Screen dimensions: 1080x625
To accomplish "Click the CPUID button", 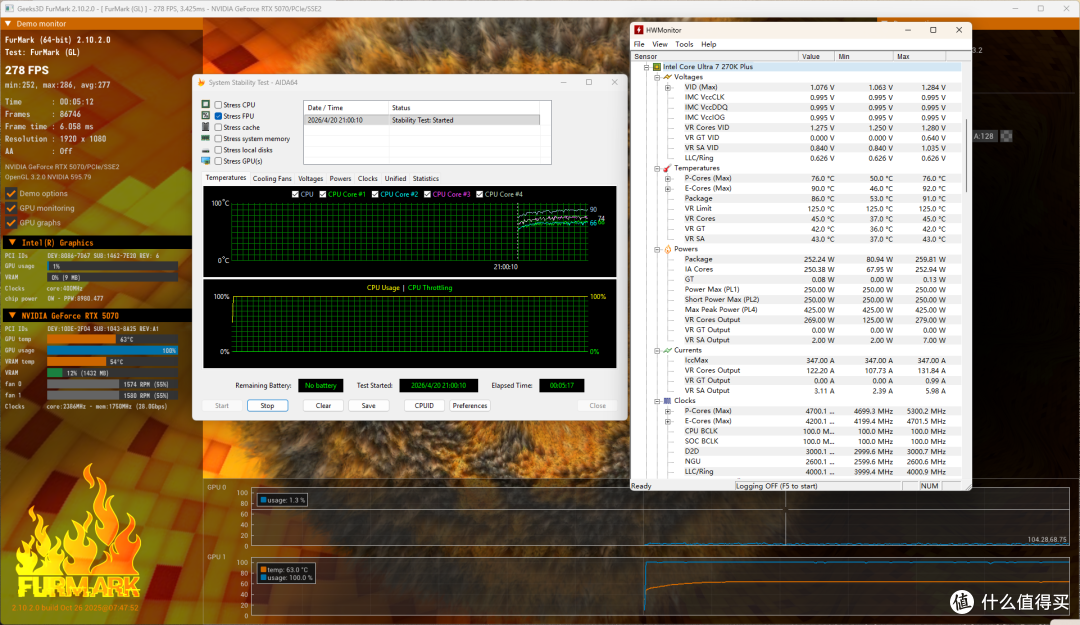I will (424, 406).
